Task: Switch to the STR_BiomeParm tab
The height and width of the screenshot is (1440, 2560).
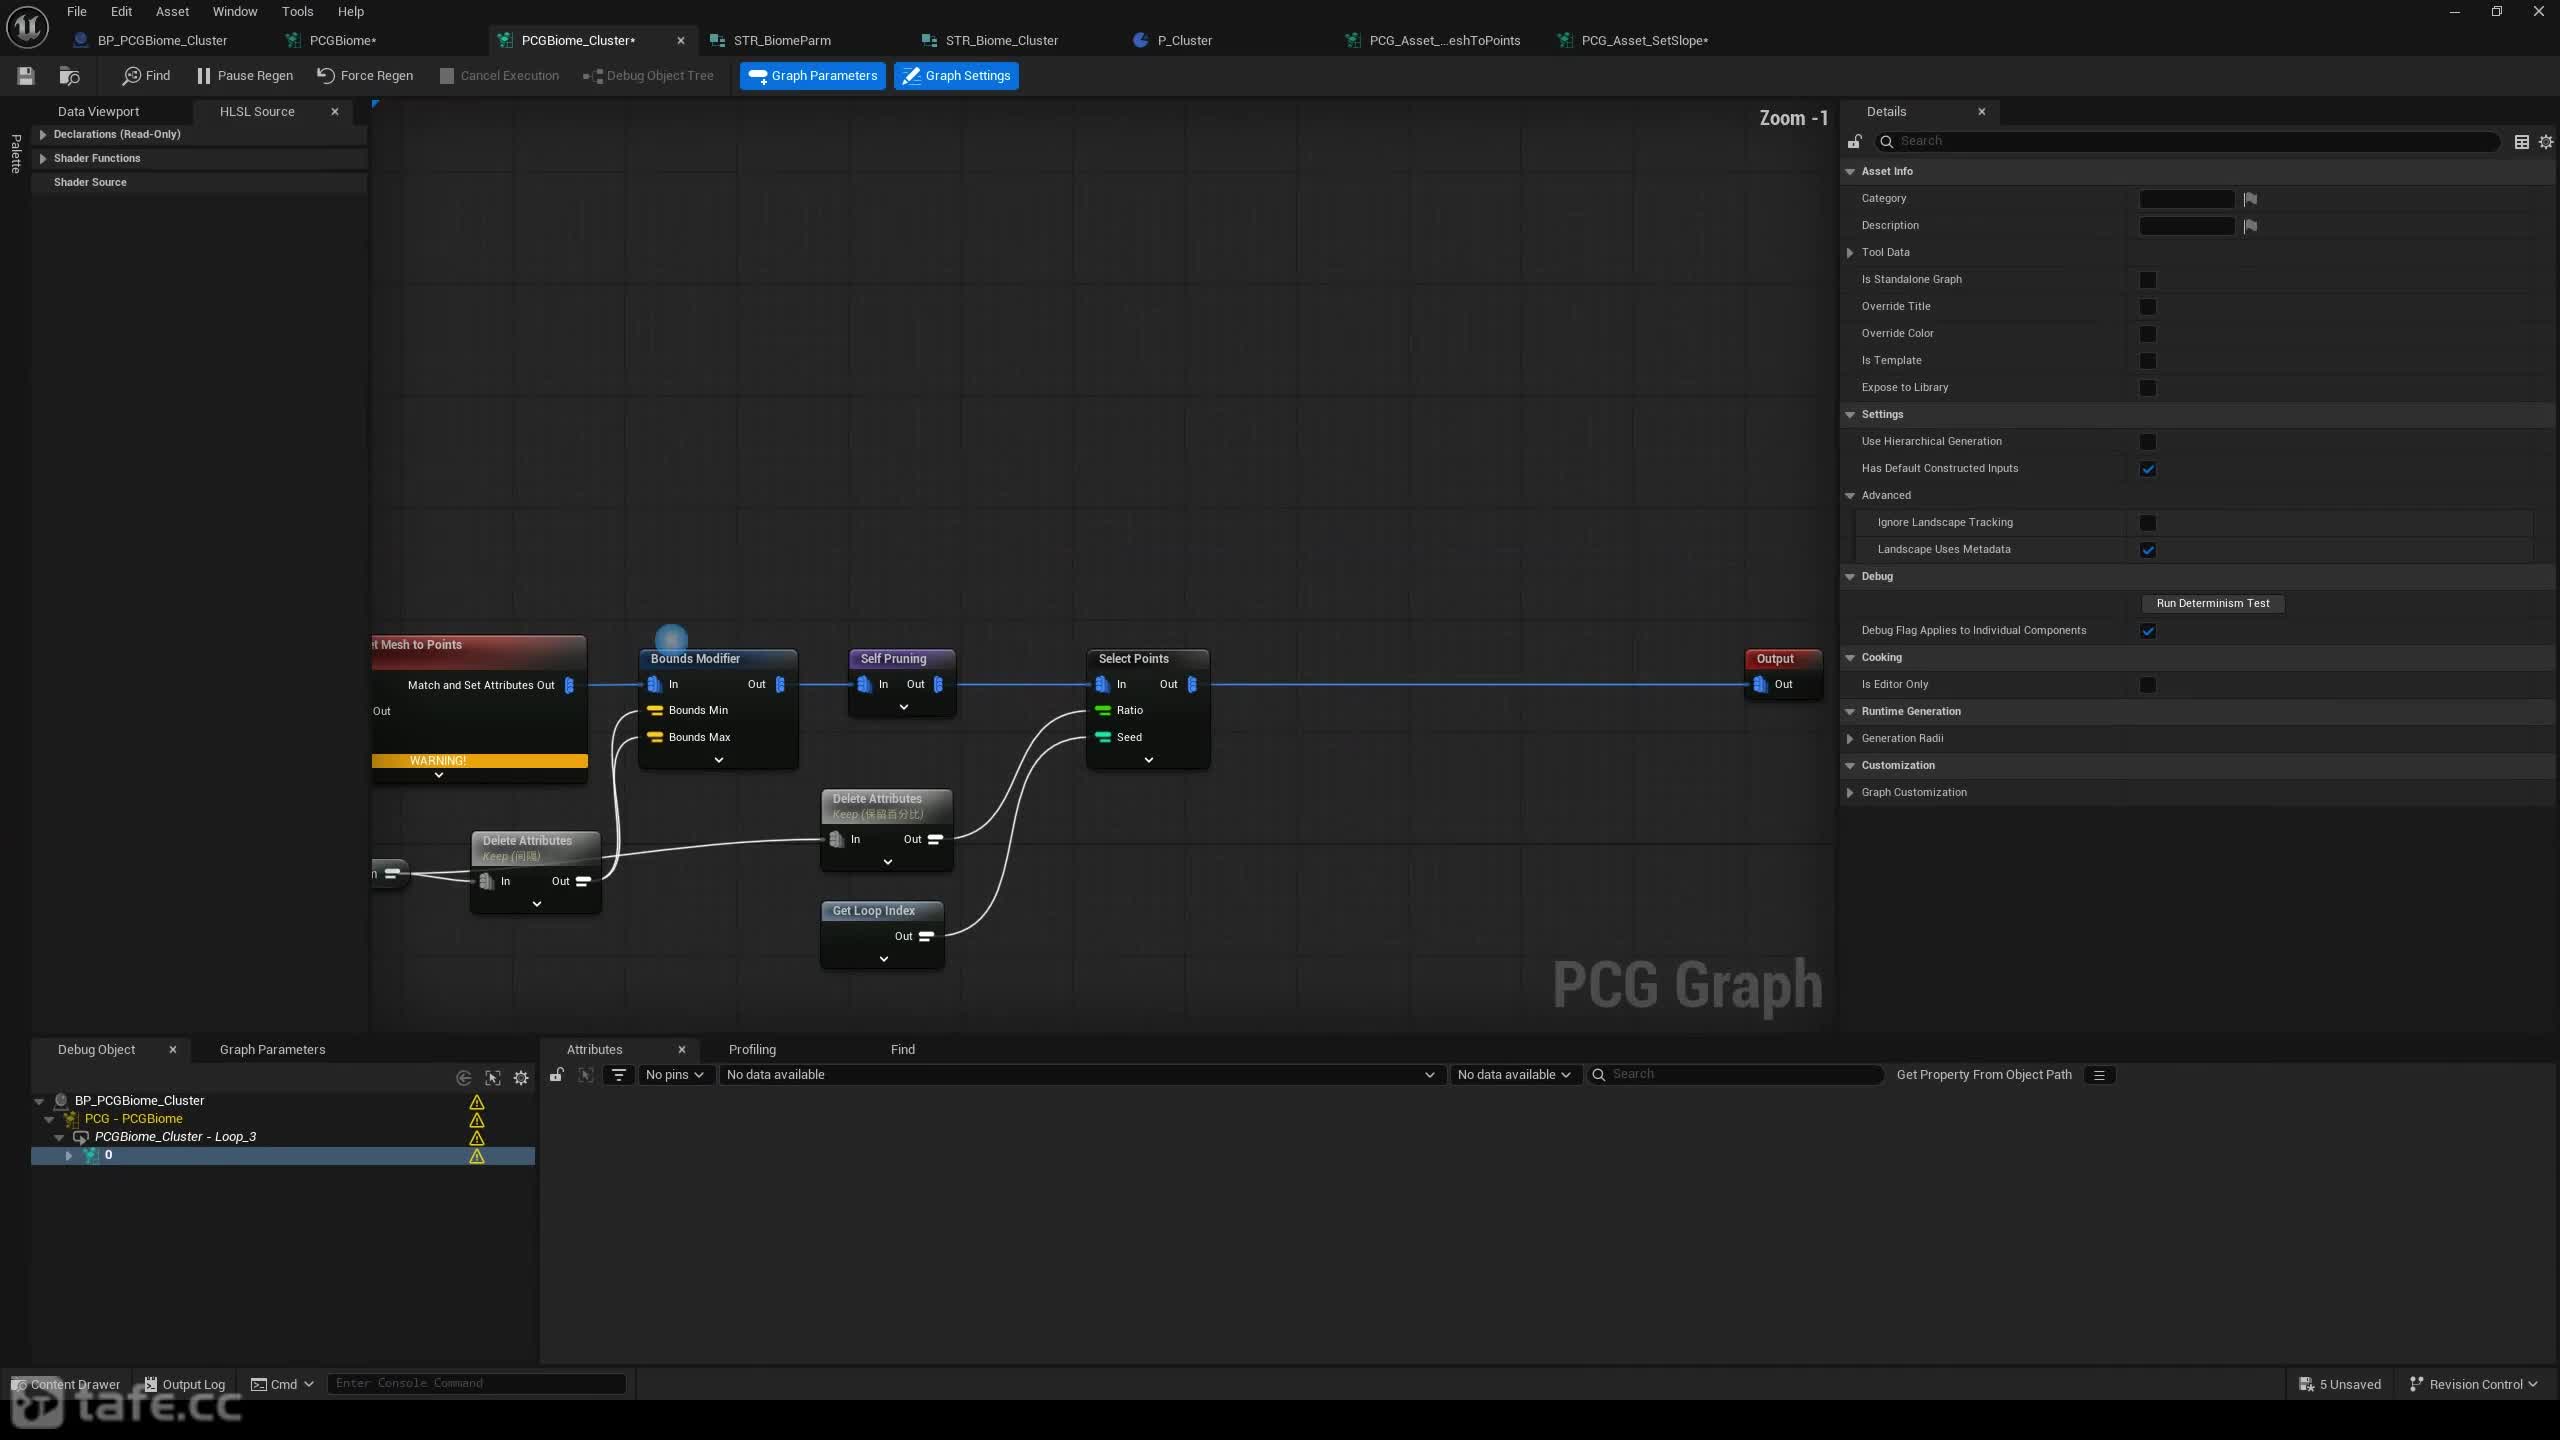Action: [x=782, y=40]
